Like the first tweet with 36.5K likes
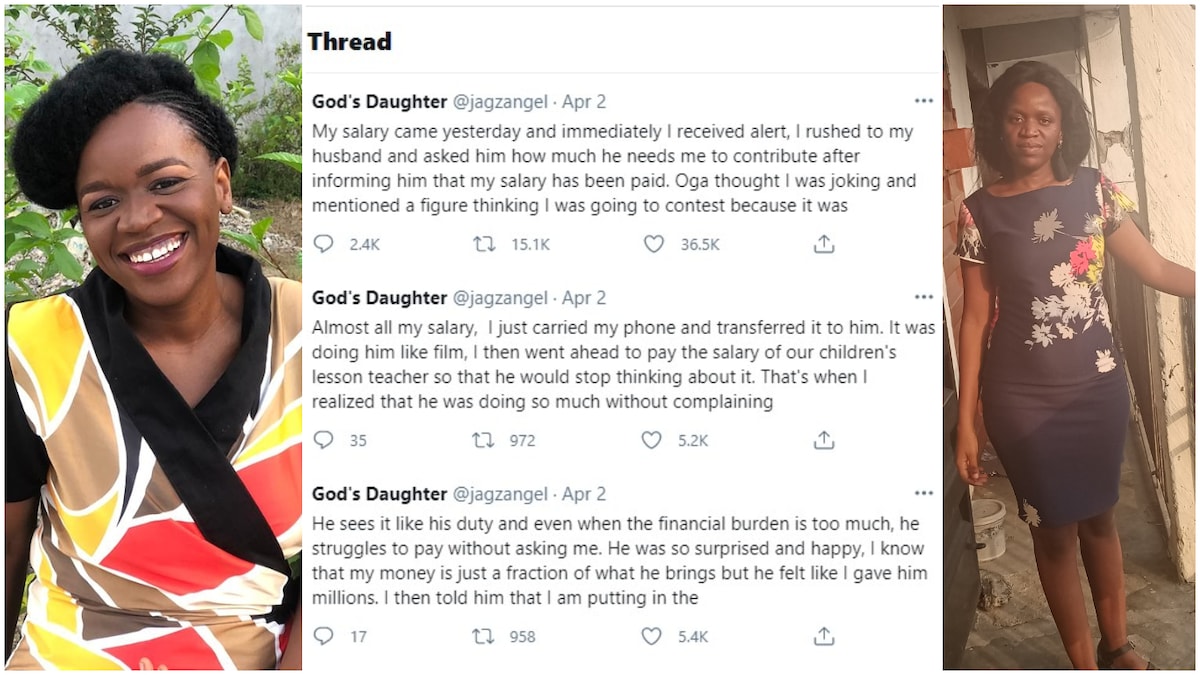1200x675 pixels. pos(653,244)
